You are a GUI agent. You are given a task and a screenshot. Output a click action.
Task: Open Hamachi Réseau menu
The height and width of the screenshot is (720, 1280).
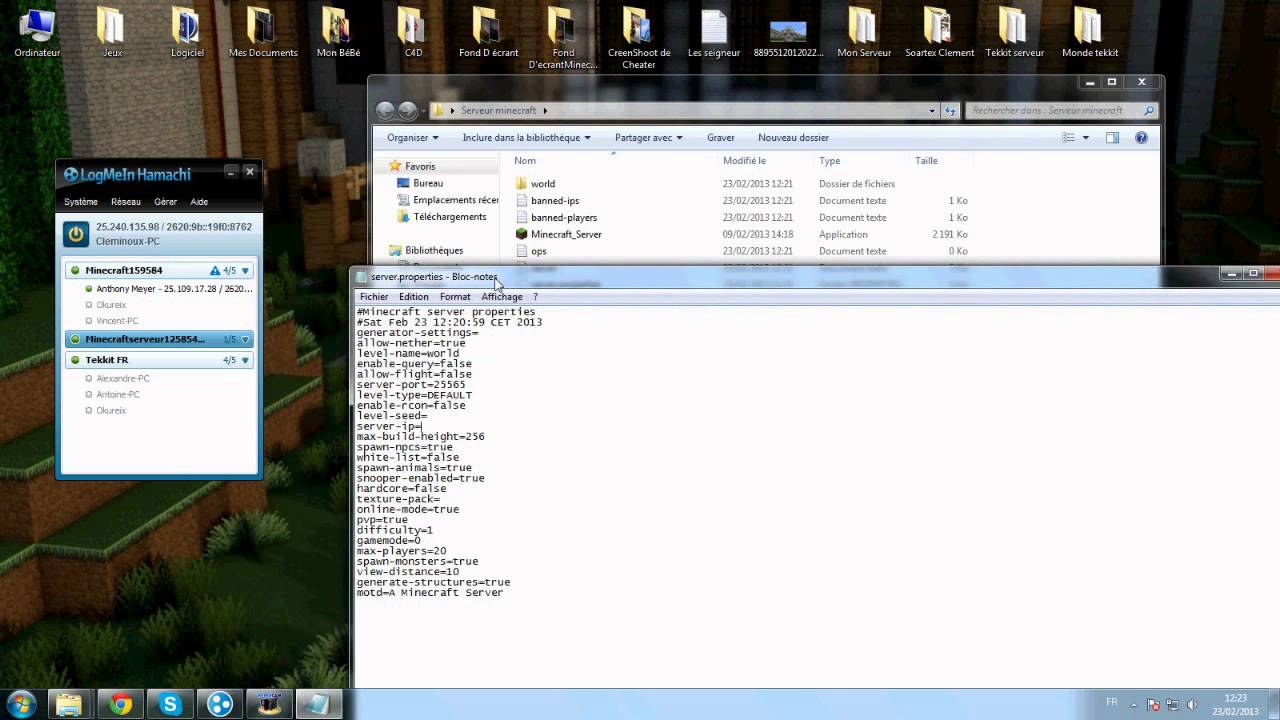point(126,202)
